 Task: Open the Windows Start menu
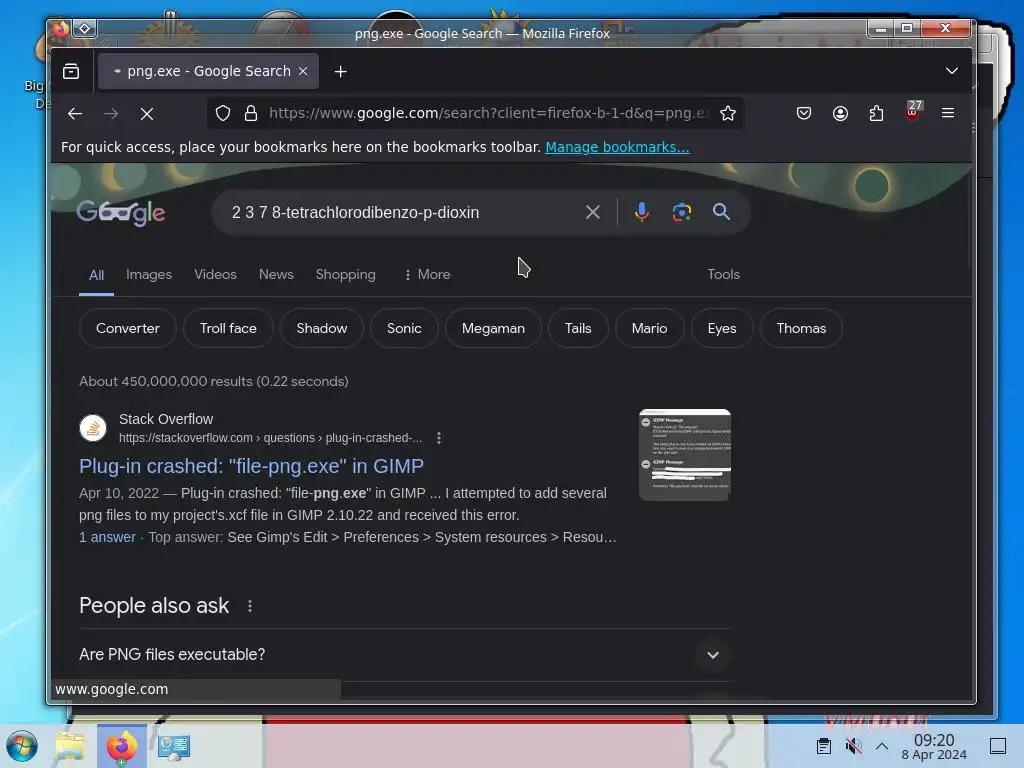[x=22, y=746]
